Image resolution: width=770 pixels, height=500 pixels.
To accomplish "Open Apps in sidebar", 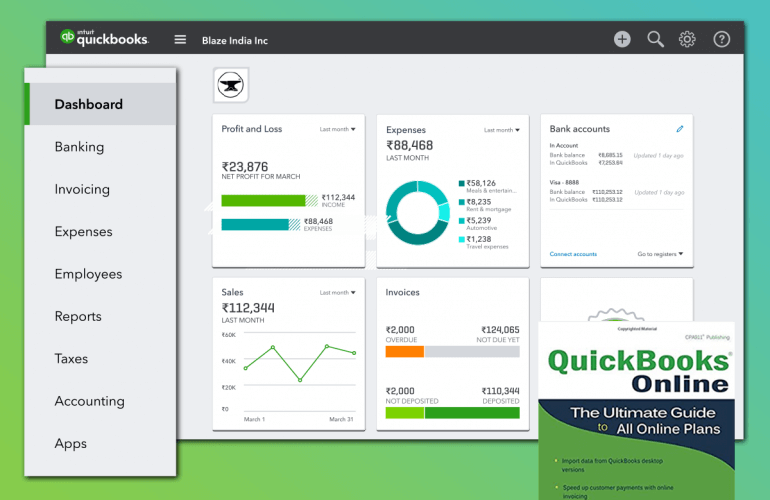I will tap(71, 444).
